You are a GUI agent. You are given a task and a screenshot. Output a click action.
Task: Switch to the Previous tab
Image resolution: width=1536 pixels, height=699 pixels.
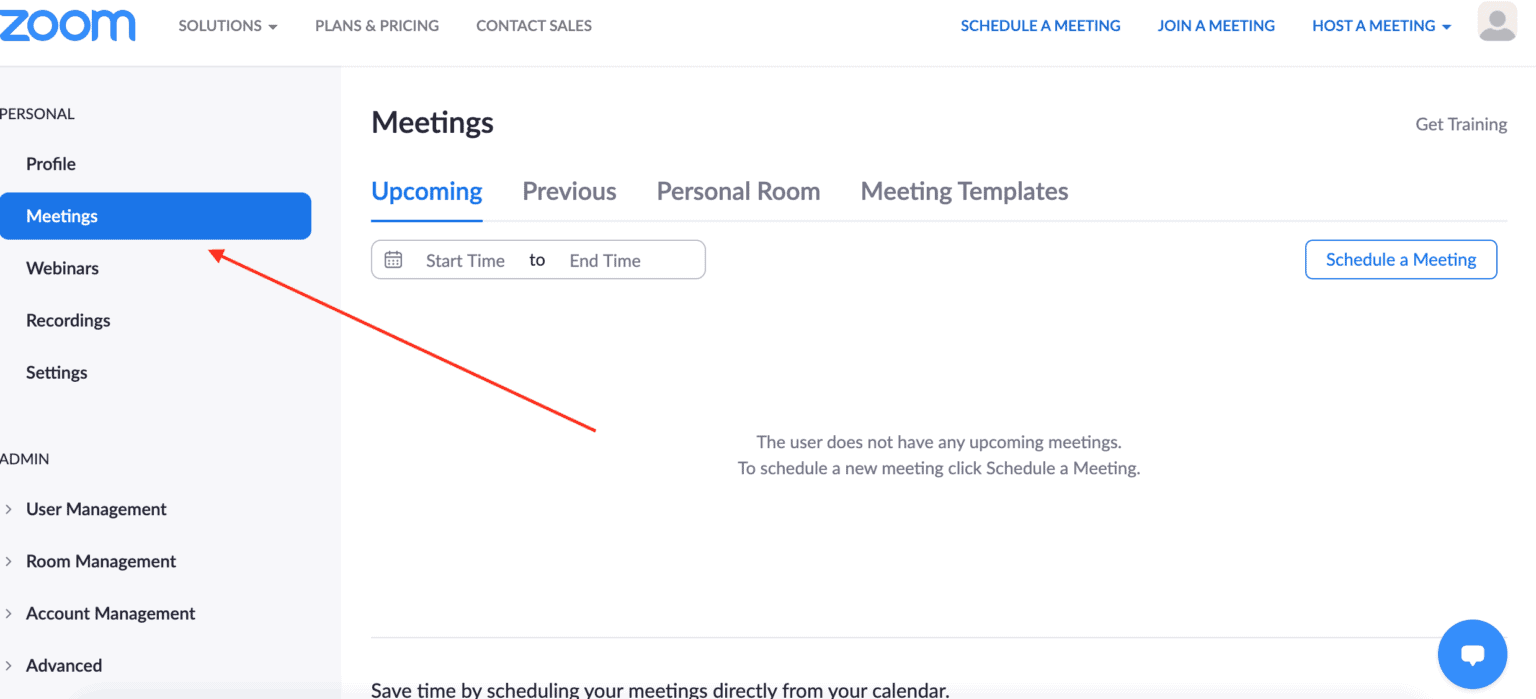569,190
